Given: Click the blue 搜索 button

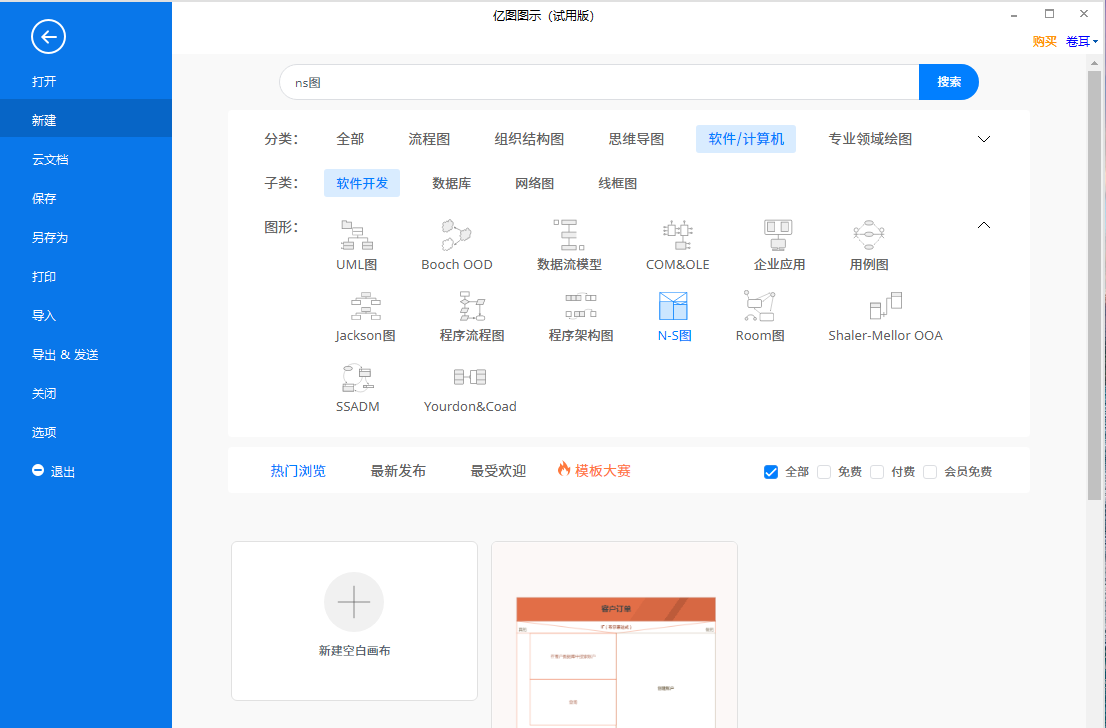Looking at the screenshot, I should click(949, 82).
